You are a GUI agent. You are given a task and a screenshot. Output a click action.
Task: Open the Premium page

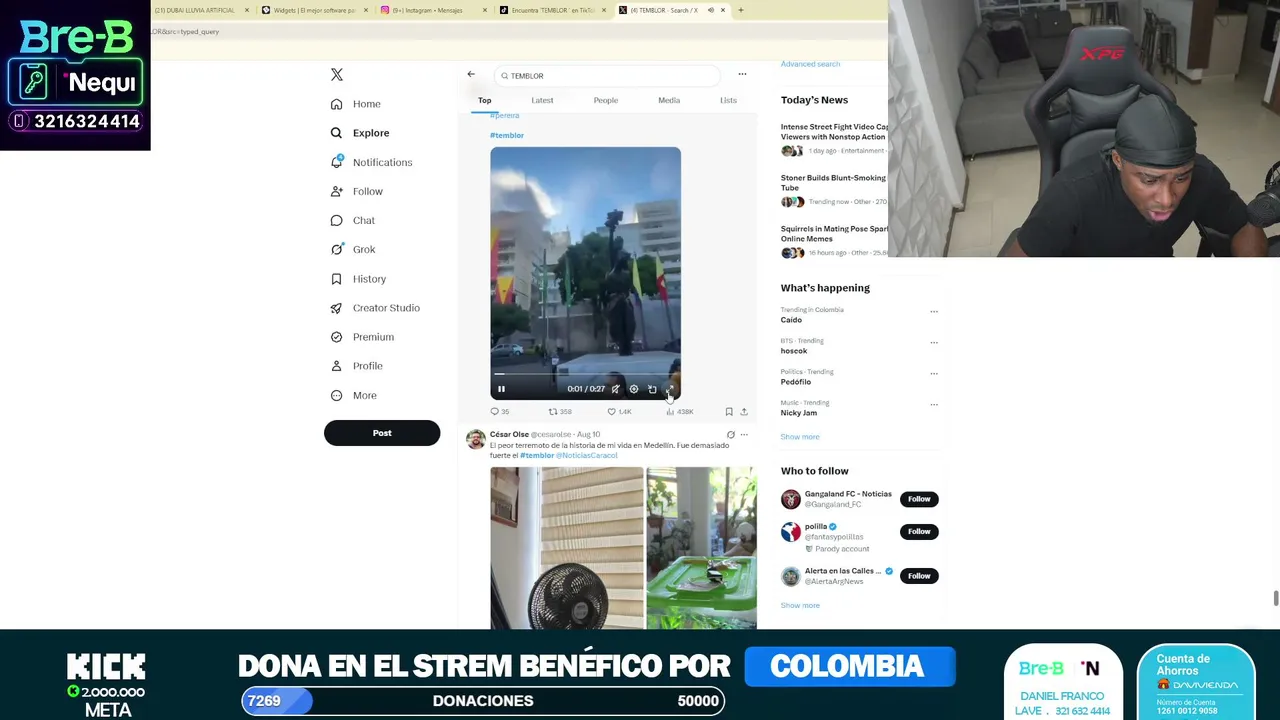[362, 337]
